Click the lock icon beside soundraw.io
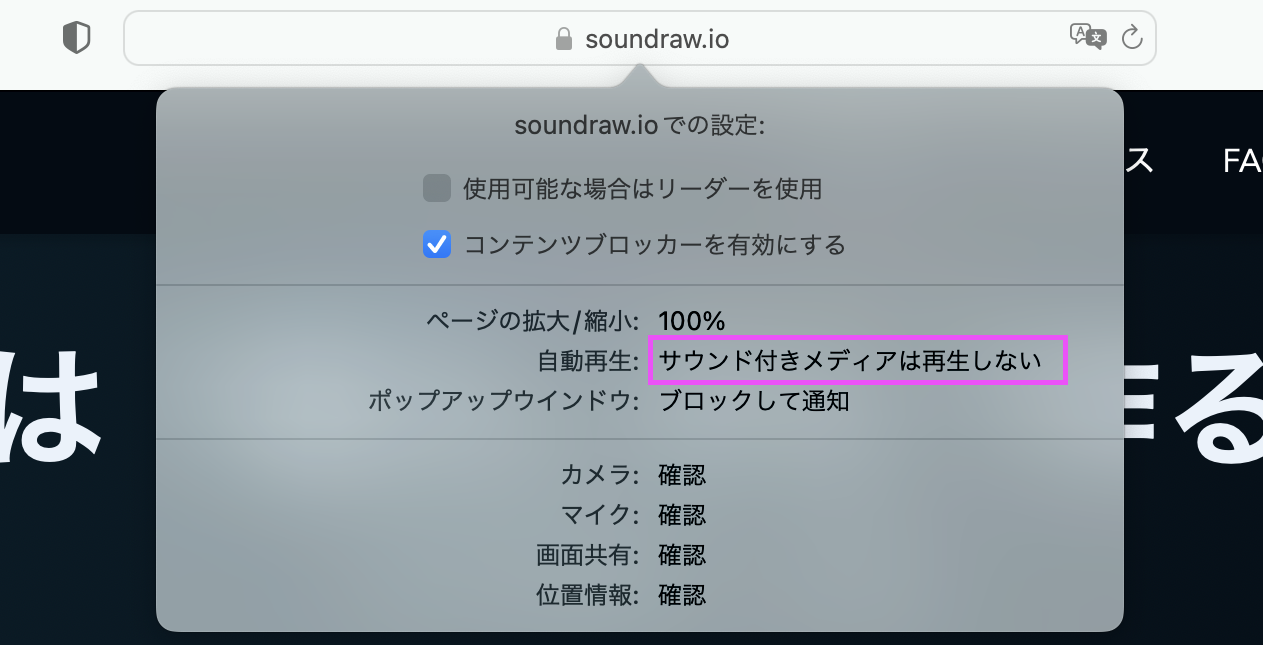1263x645 pixels. pos(564,39)
